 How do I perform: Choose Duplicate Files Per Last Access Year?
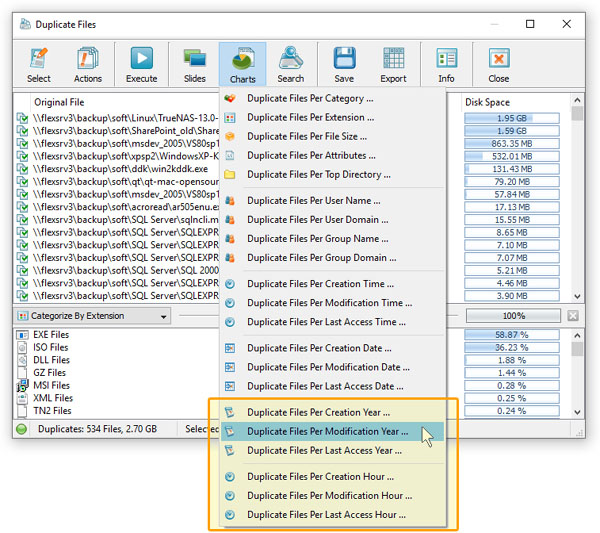click(332, 451)
